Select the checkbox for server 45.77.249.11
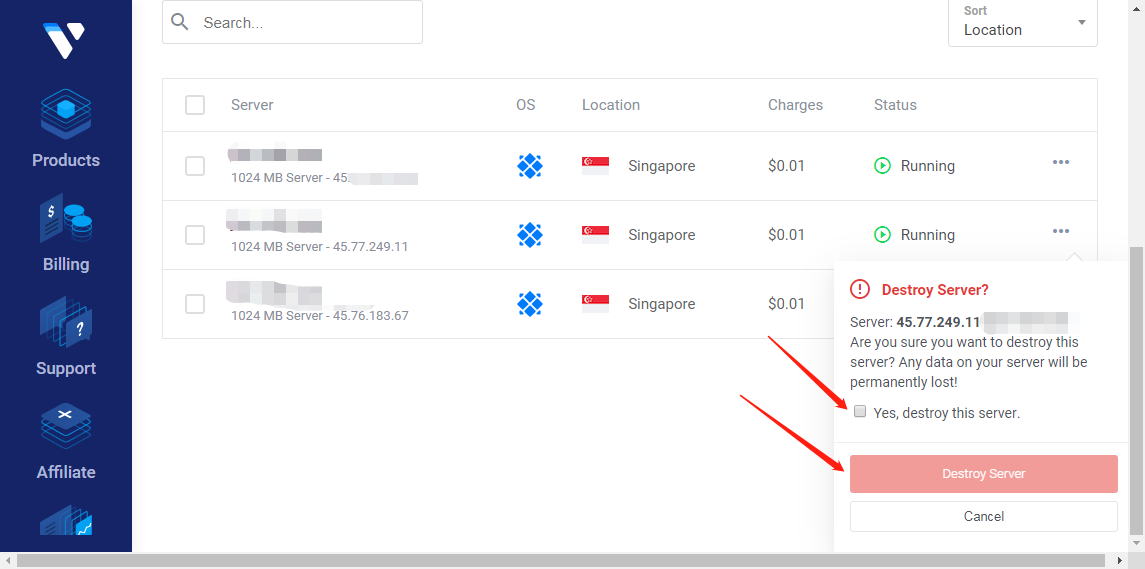 click(x=195, y=235)
